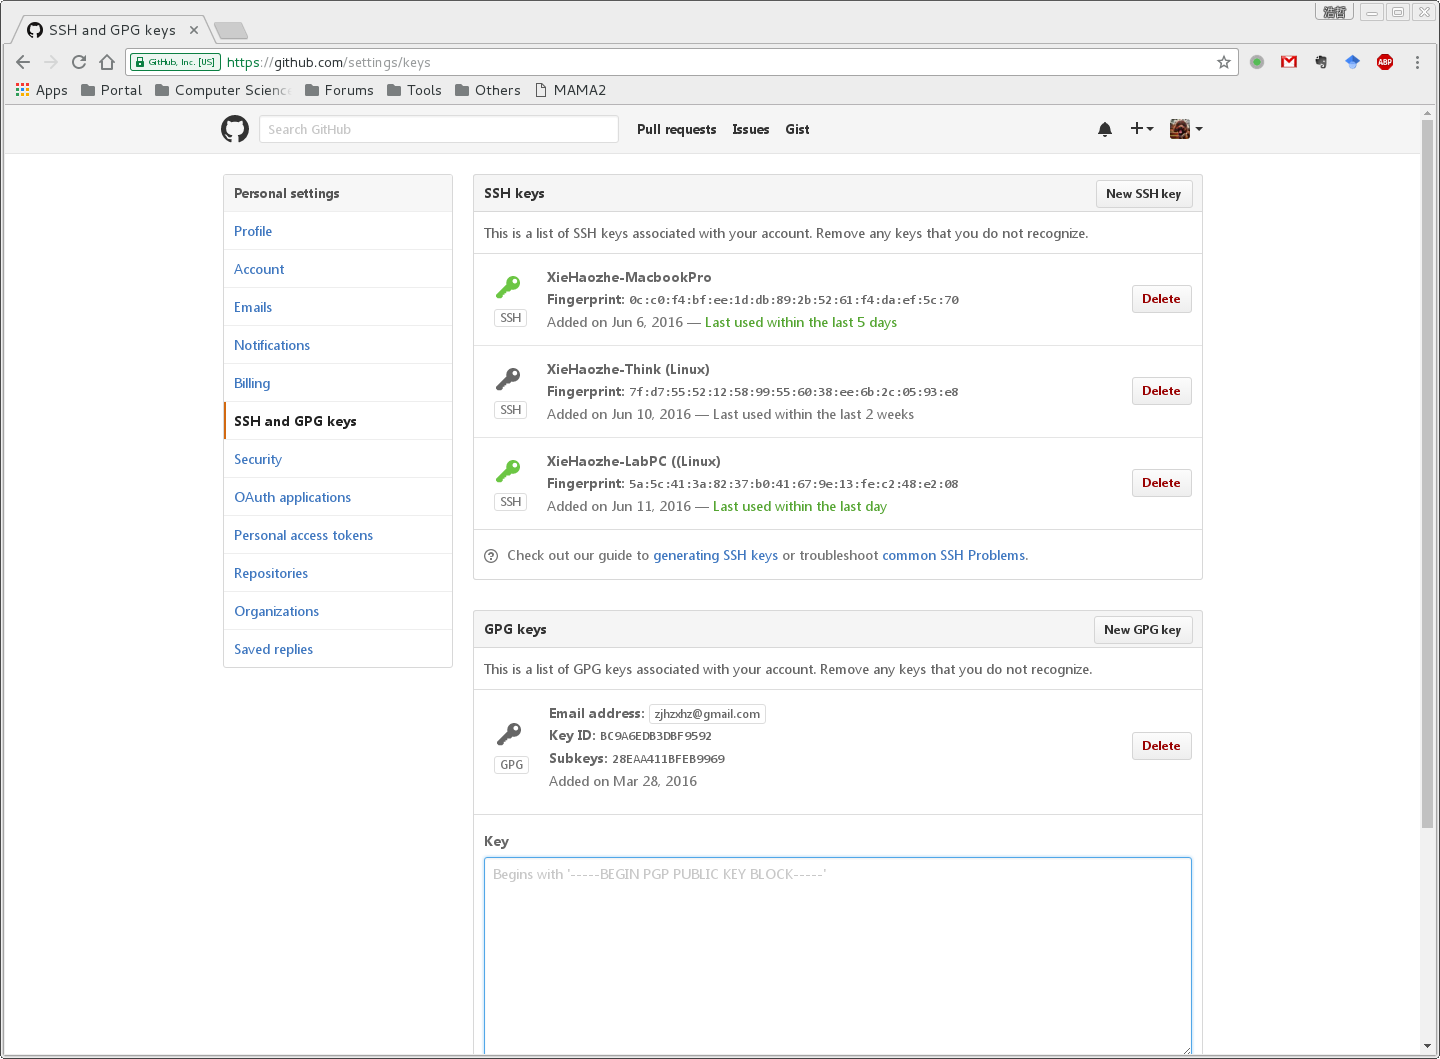Delete the XieHaozhe-MacbookPro SSH key
The height and width of the screenshot is (1059, 1440).
[x=1161, y=299]
